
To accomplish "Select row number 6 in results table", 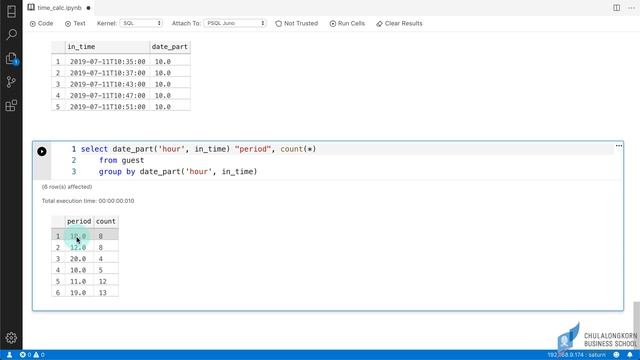I will (58, 293).
